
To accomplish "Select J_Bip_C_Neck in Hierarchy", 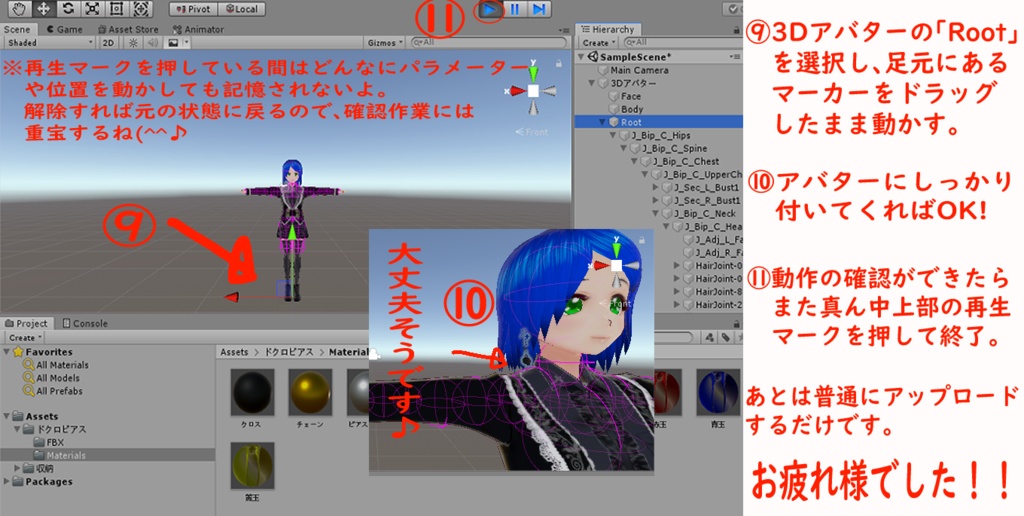I will [699, 214].
